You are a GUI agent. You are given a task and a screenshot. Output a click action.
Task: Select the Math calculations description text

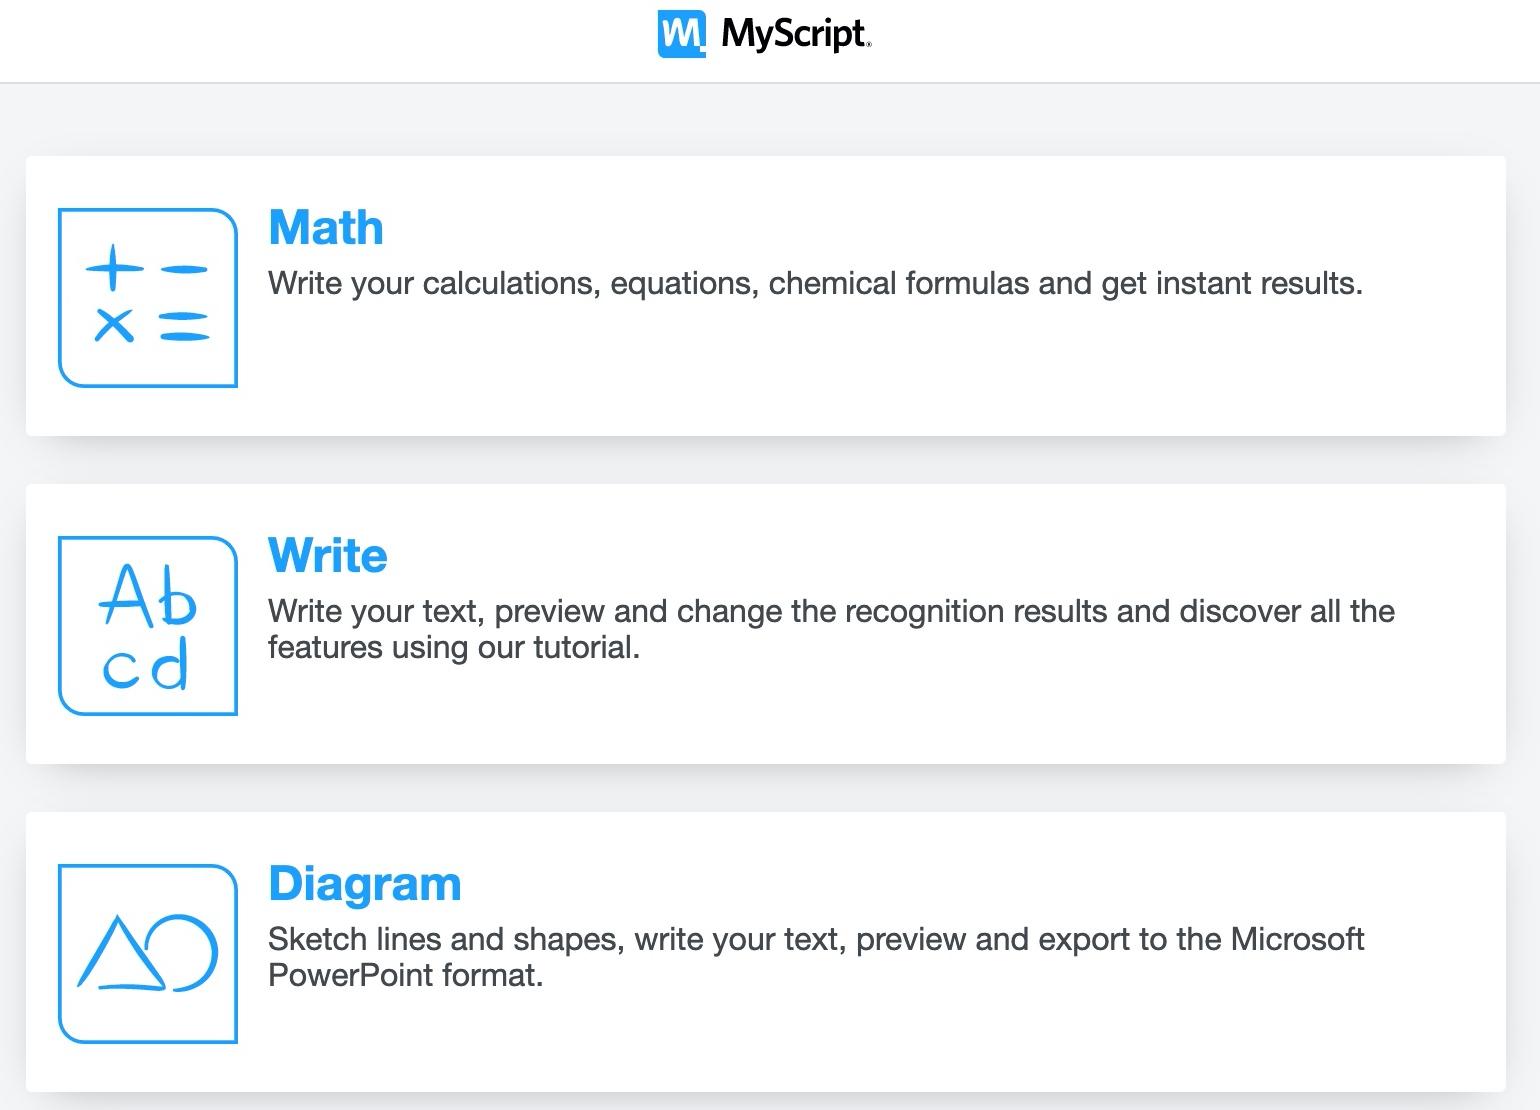point(814,284)
